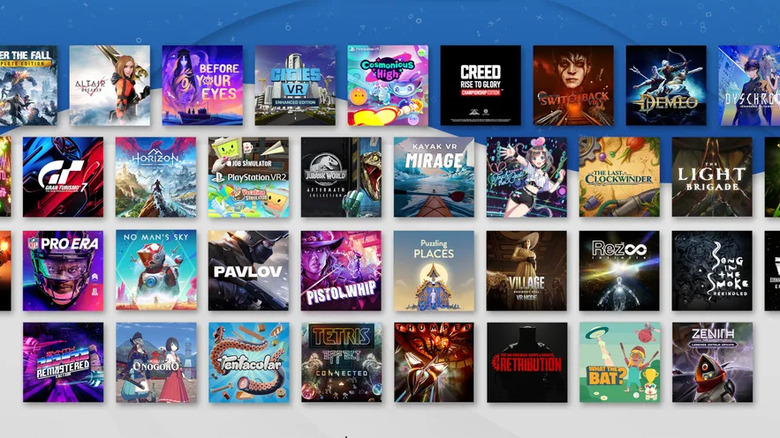Open the anime girl Kizuna AI tile
Viewport: 780px width, 438px height.
tap(526, 177)
